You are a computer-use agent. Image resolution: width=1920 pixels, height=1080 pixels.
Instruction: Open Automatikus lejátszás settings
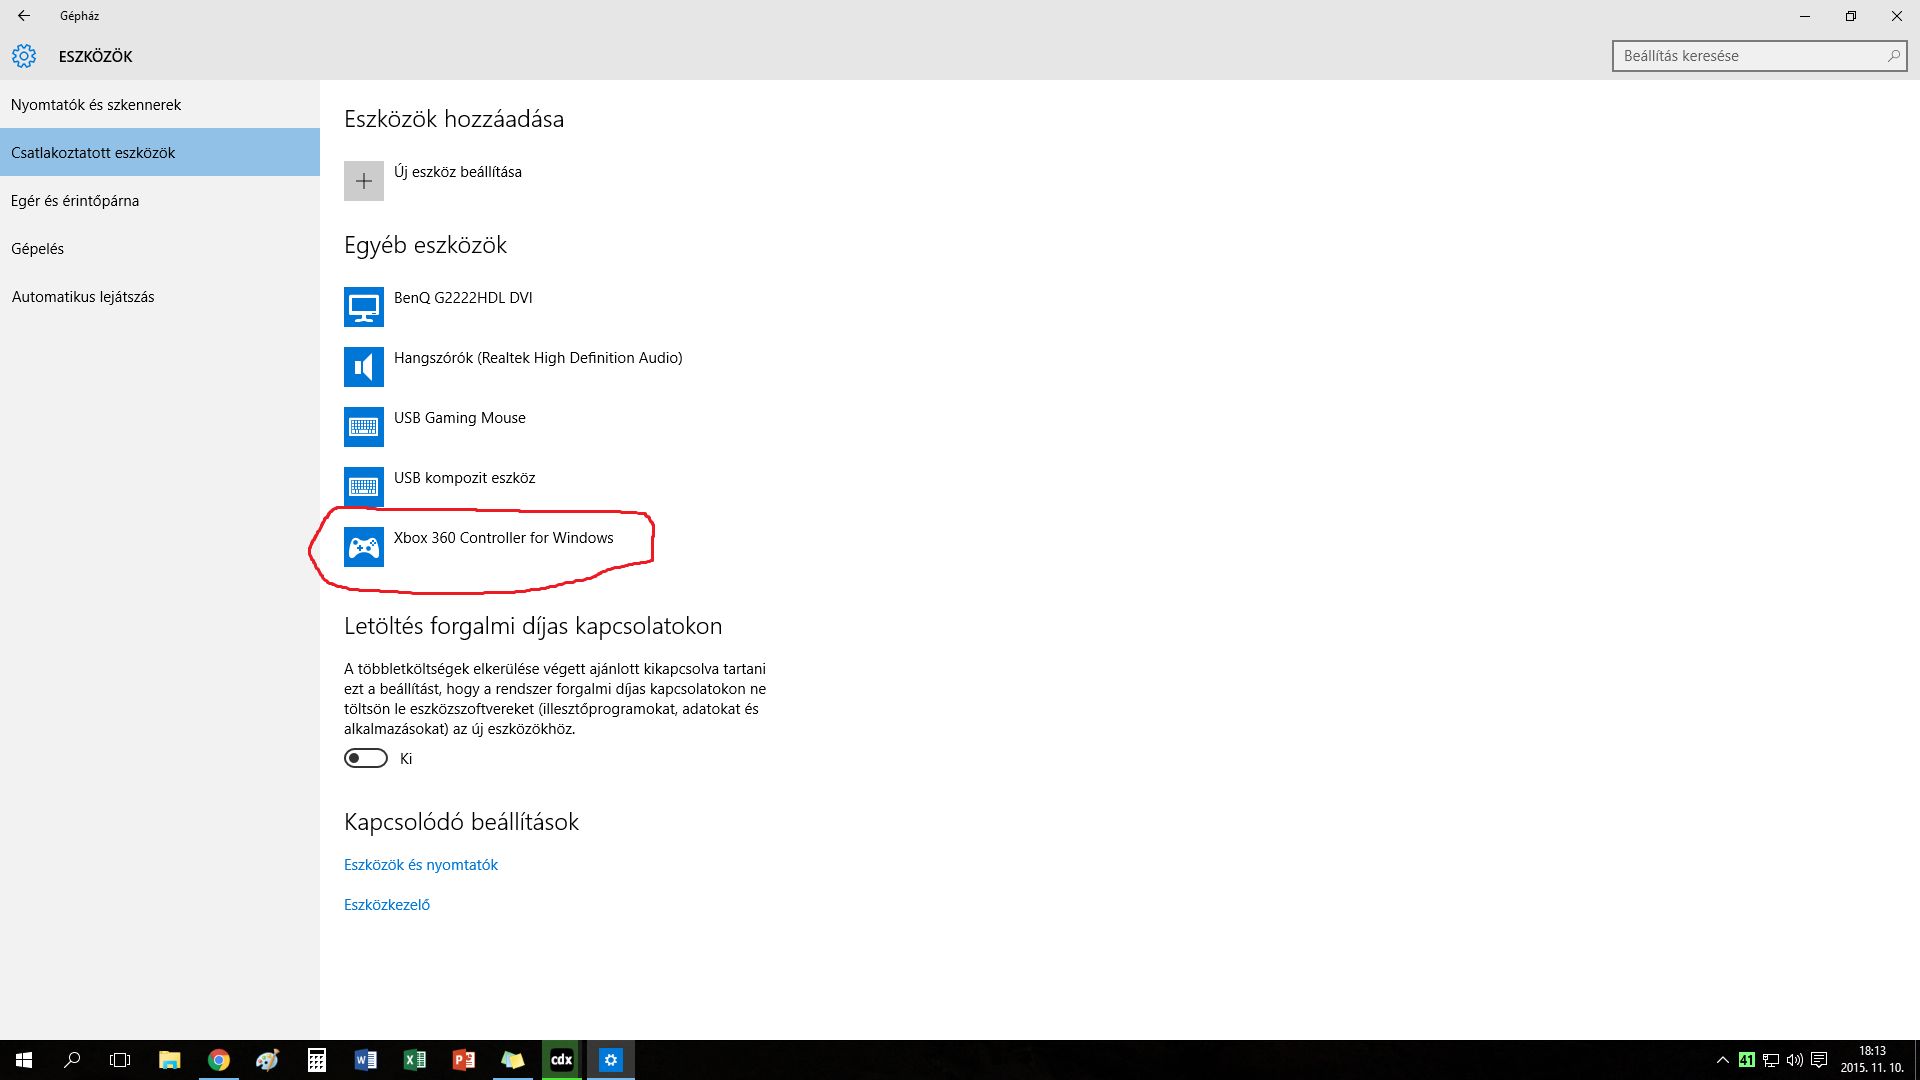[x=160, y=296]
